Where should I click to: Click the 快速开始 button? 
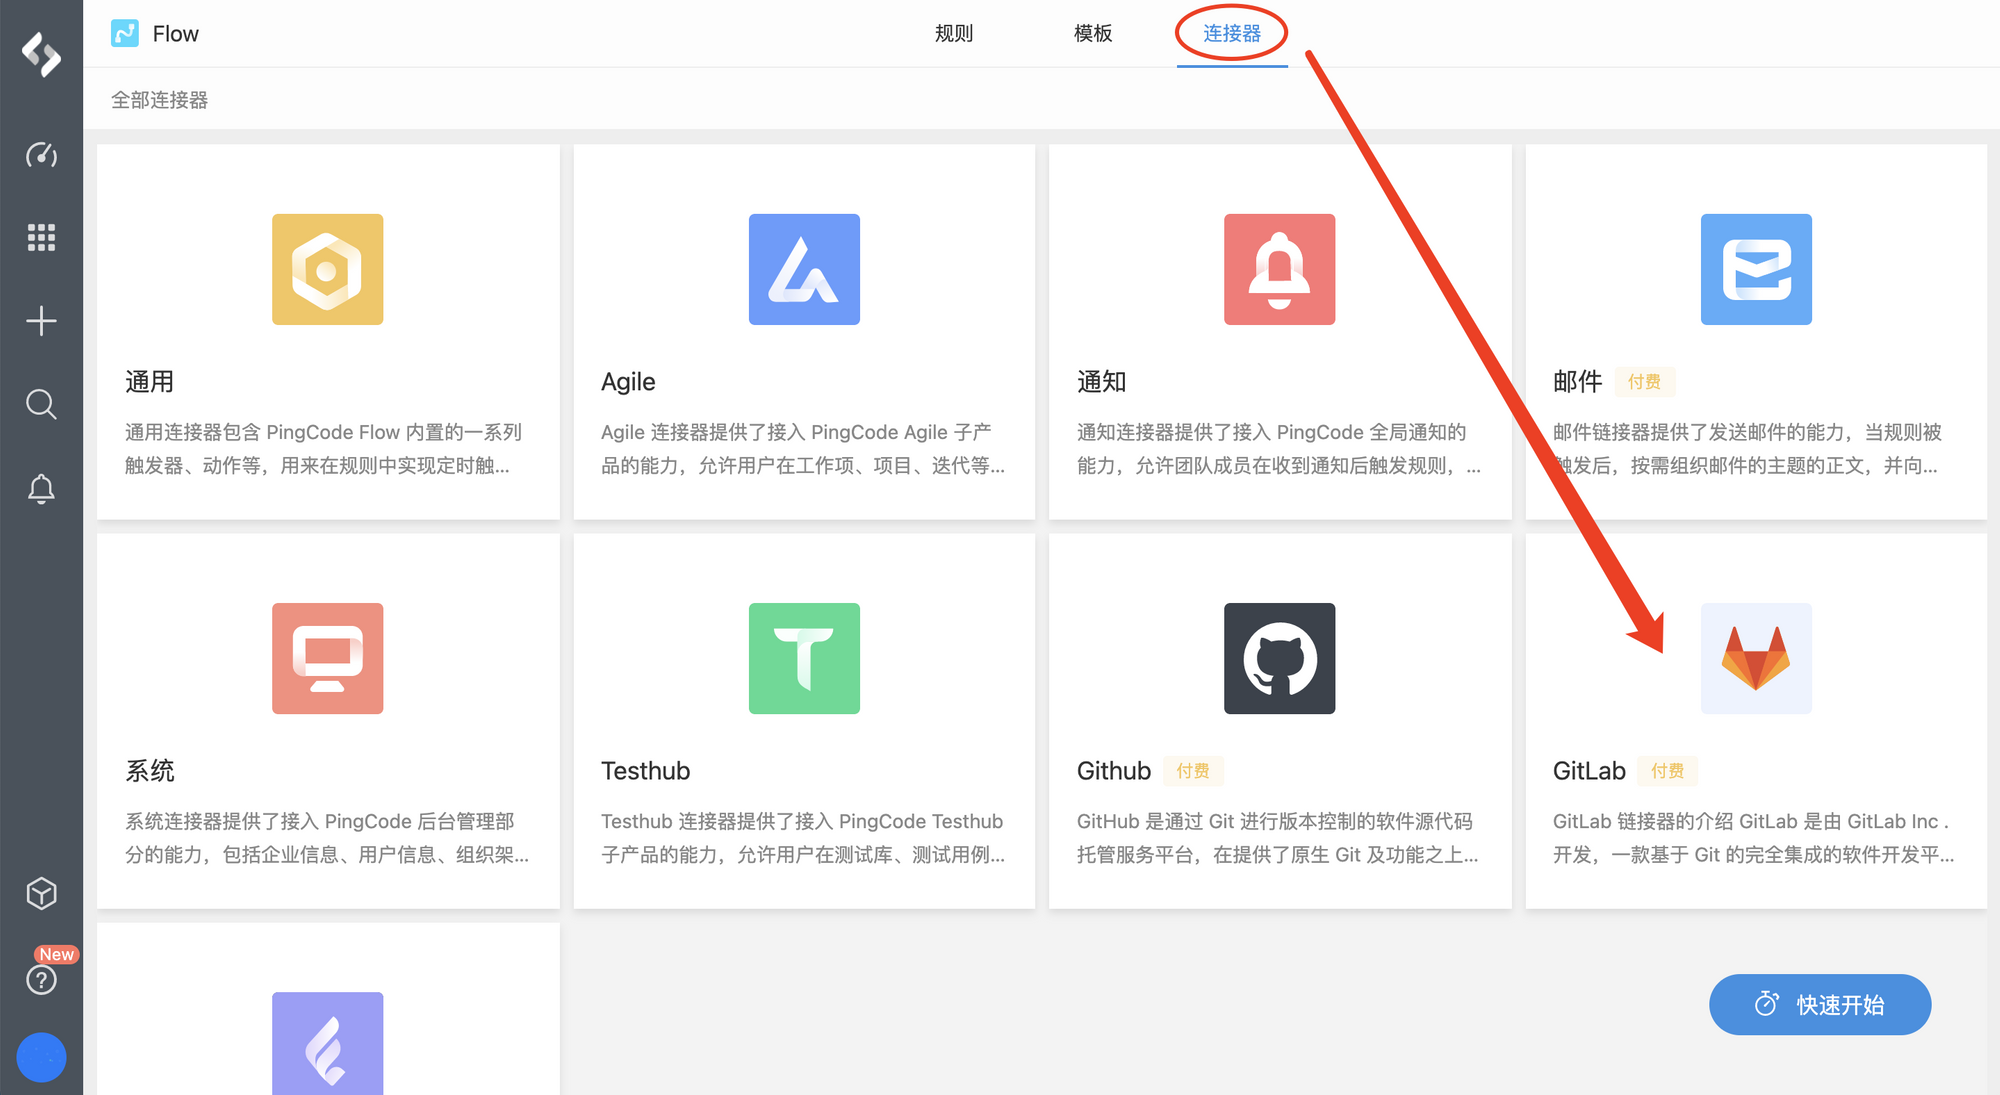click(x=1820, y=1004)
